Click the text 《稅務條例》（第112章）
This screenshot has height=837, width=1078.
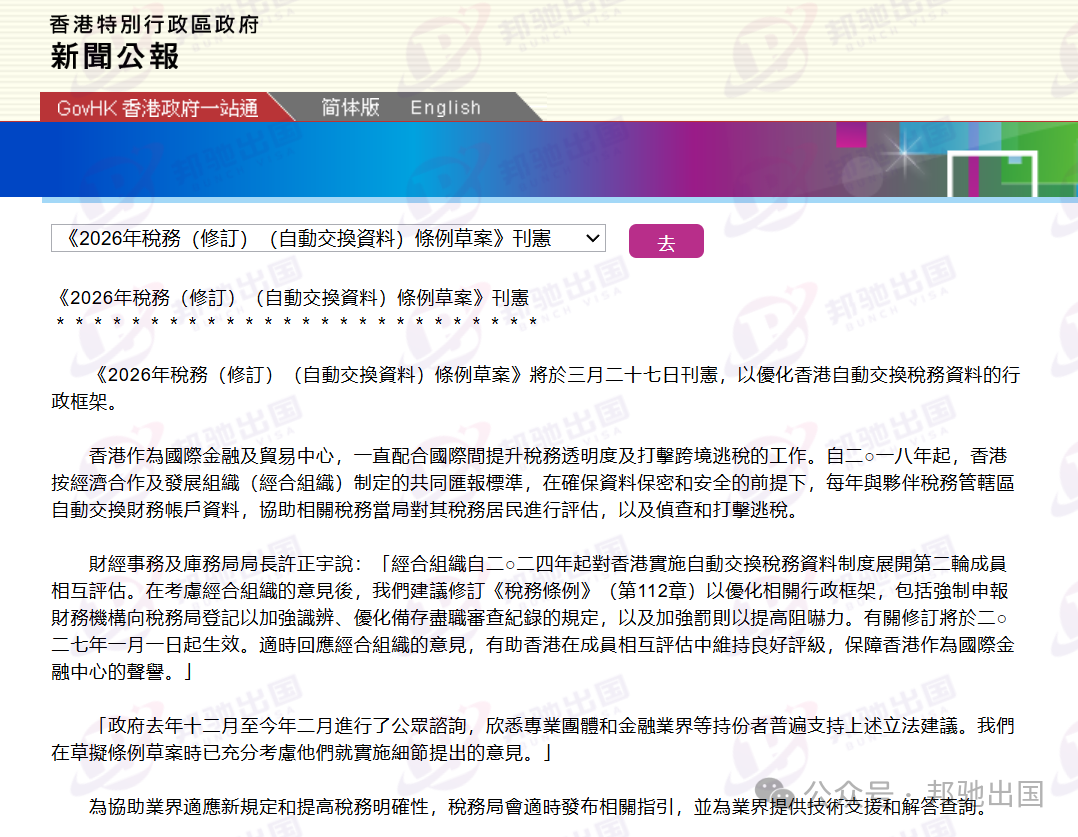coord(597,591)
